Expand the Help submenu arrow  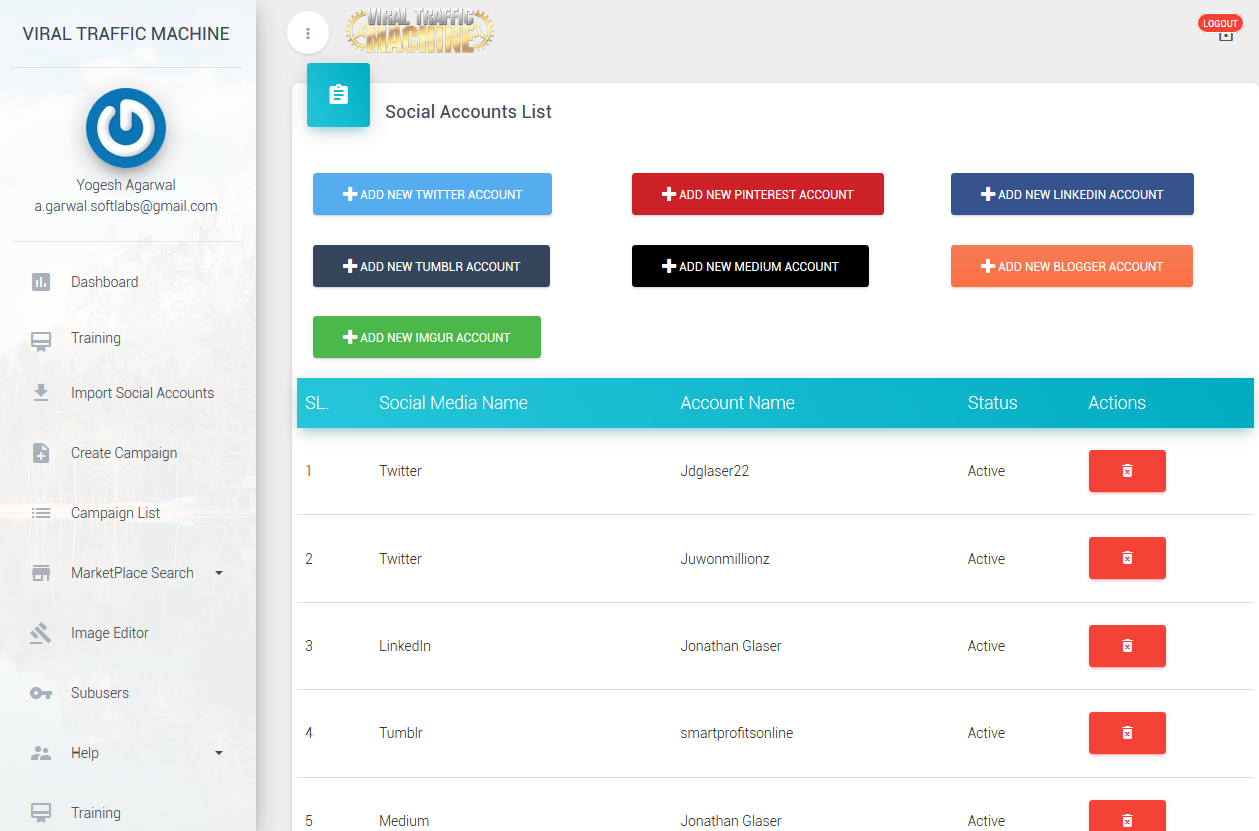(219, 753)
